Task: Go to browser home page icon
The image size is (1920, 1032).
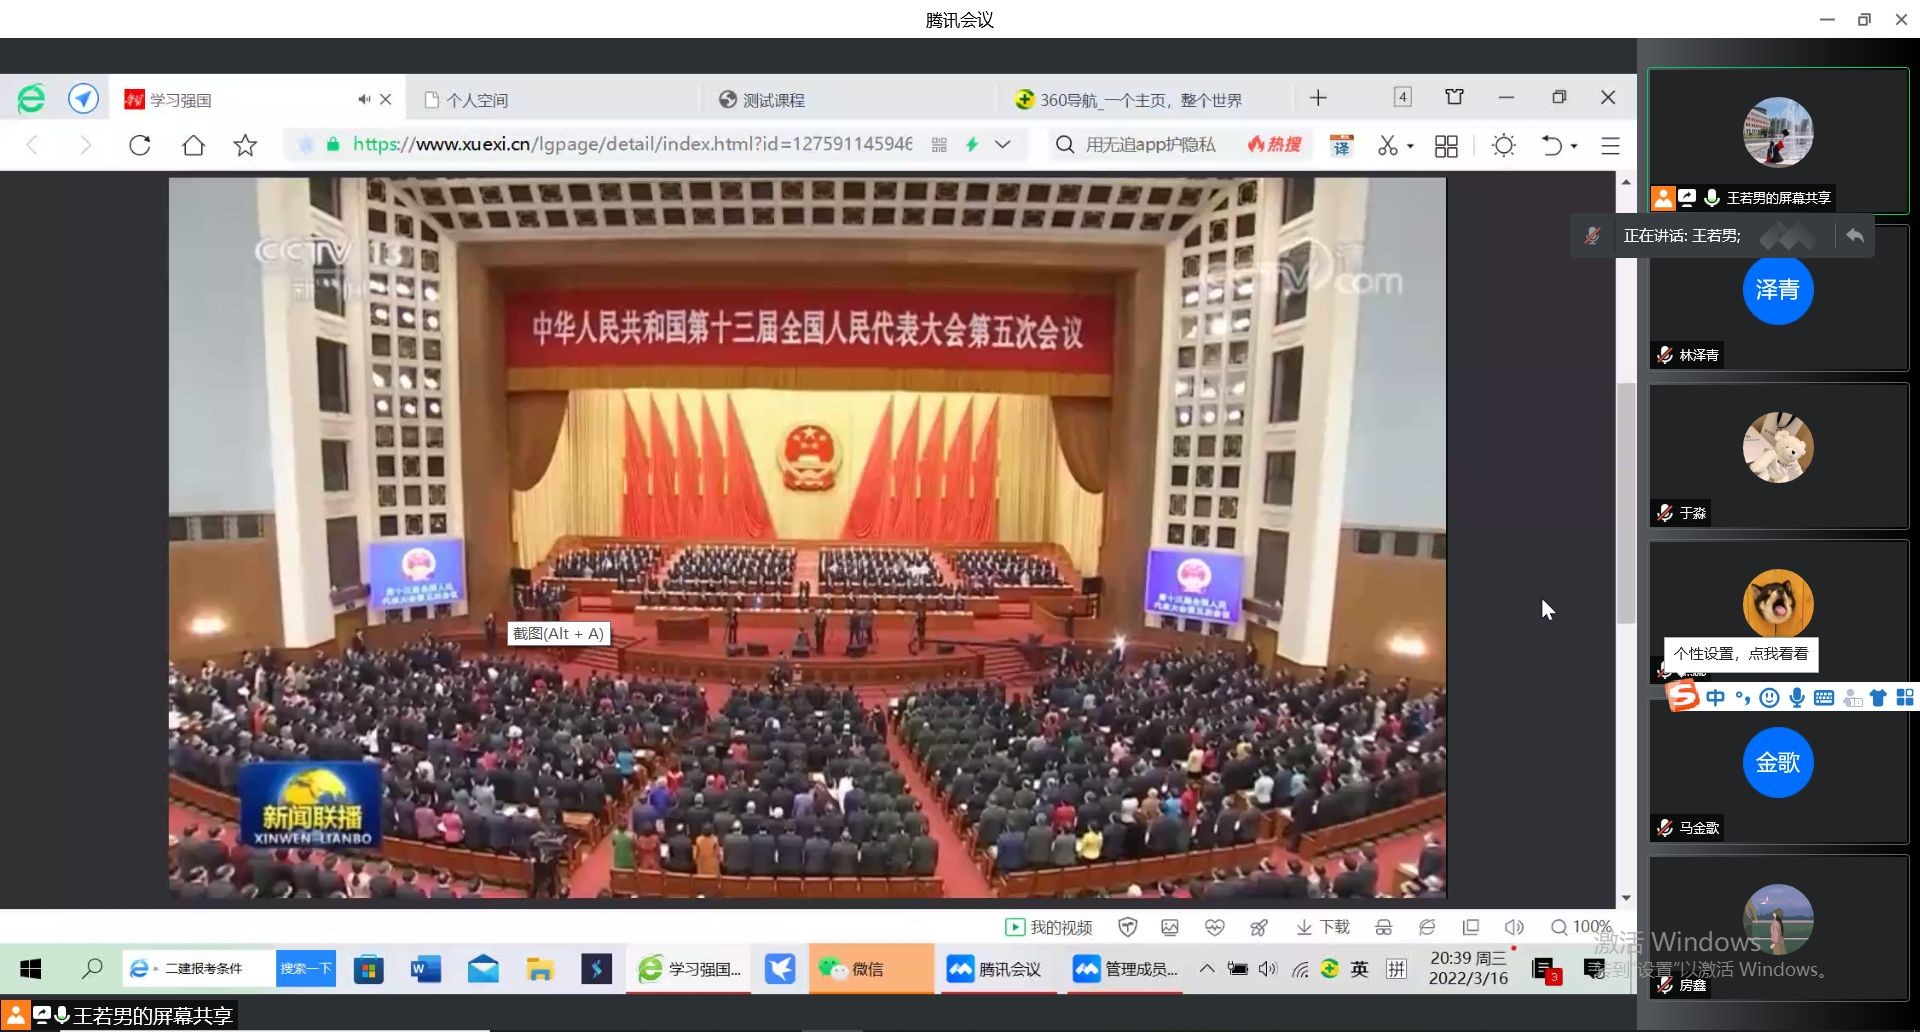Action: pos(193,145)
